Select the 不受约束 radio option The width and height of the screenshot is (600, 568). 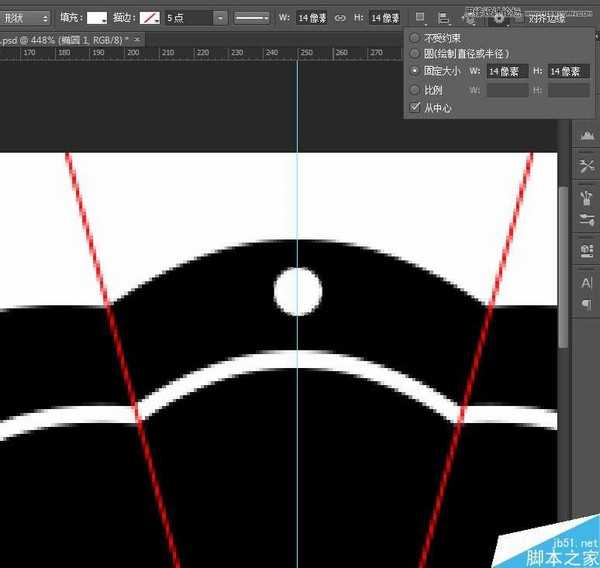click(415, 37)
